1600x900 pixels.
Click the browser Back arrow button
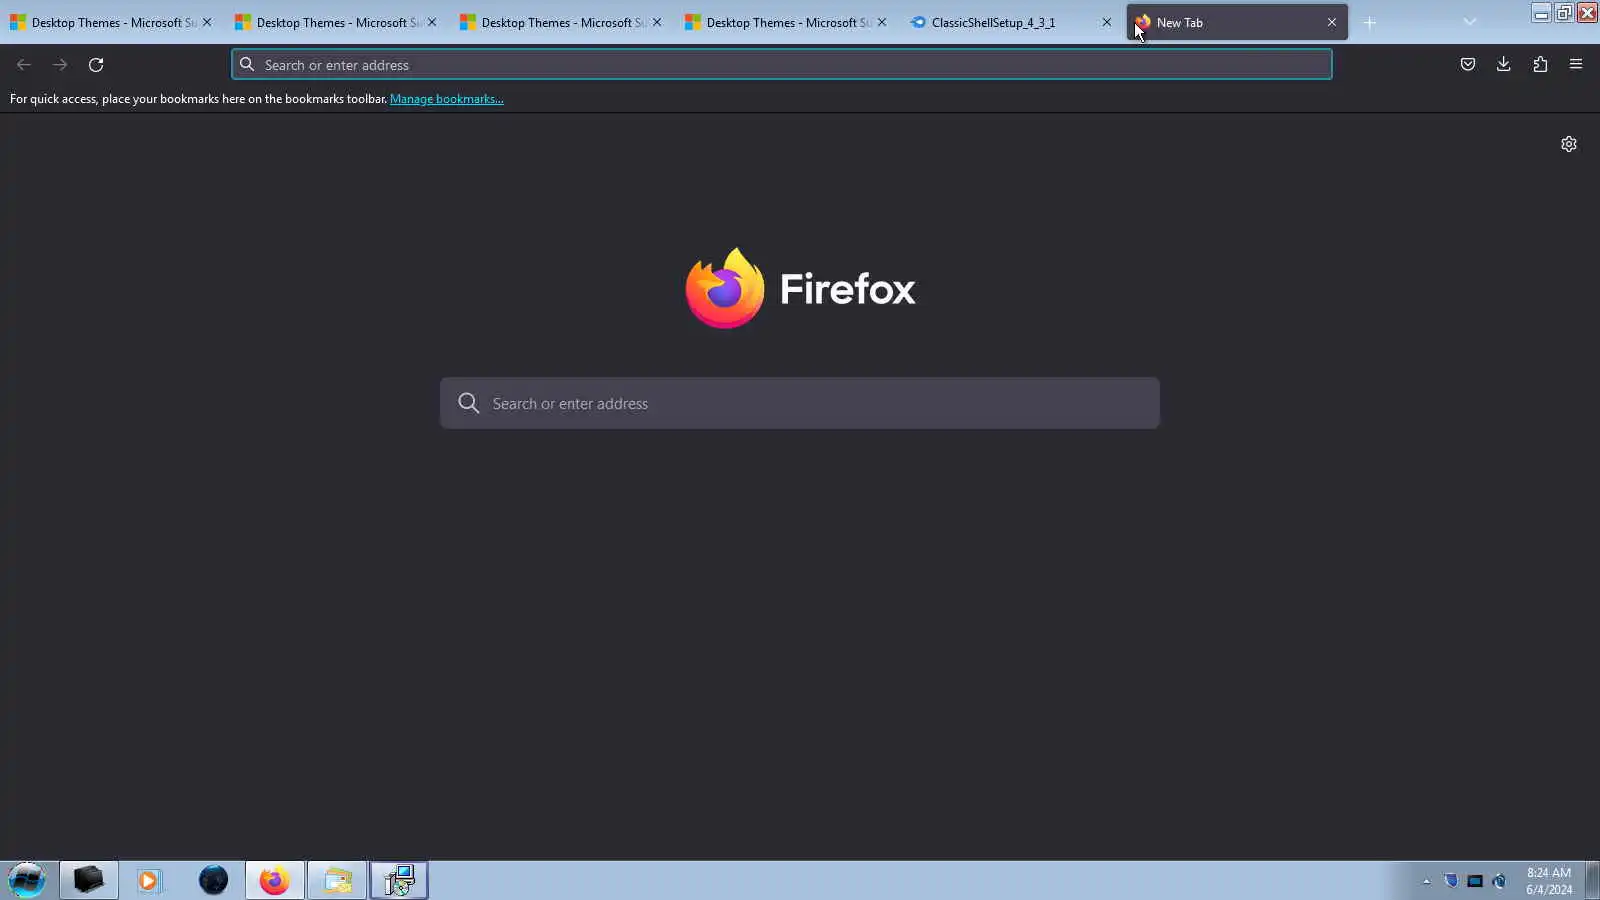coord(24,65)
